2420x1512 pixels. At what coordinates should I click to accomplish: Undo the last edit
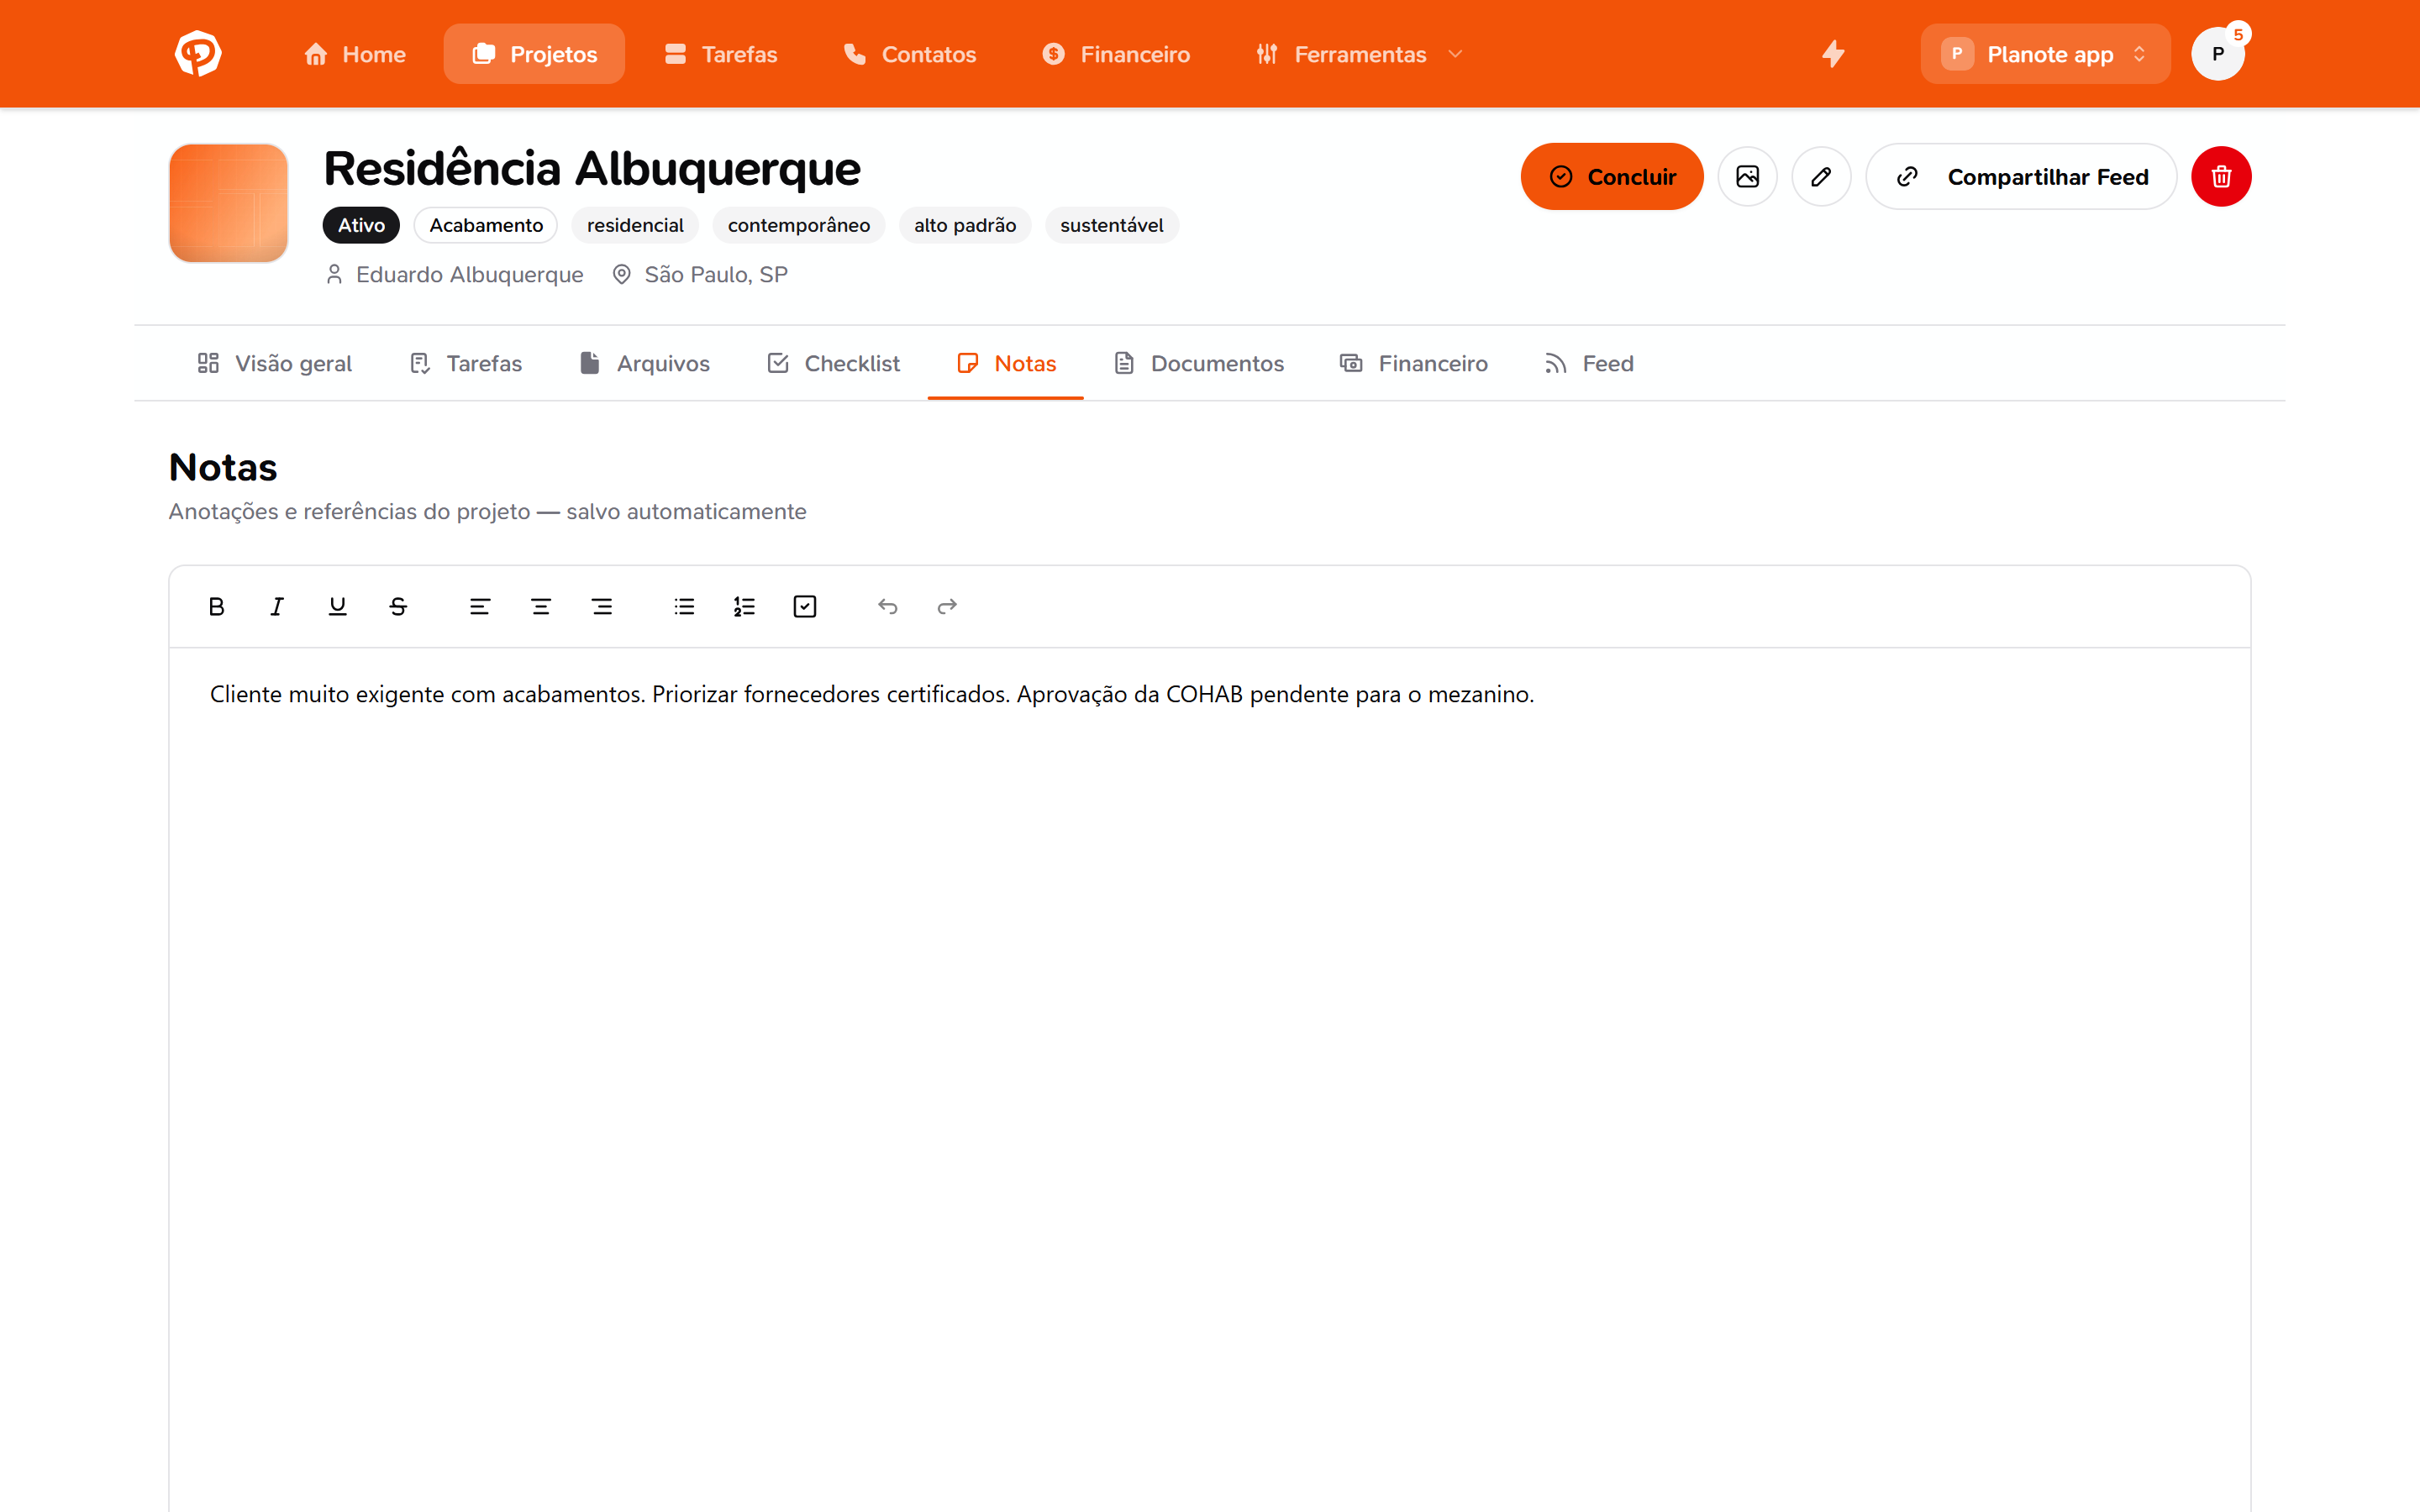887,606
